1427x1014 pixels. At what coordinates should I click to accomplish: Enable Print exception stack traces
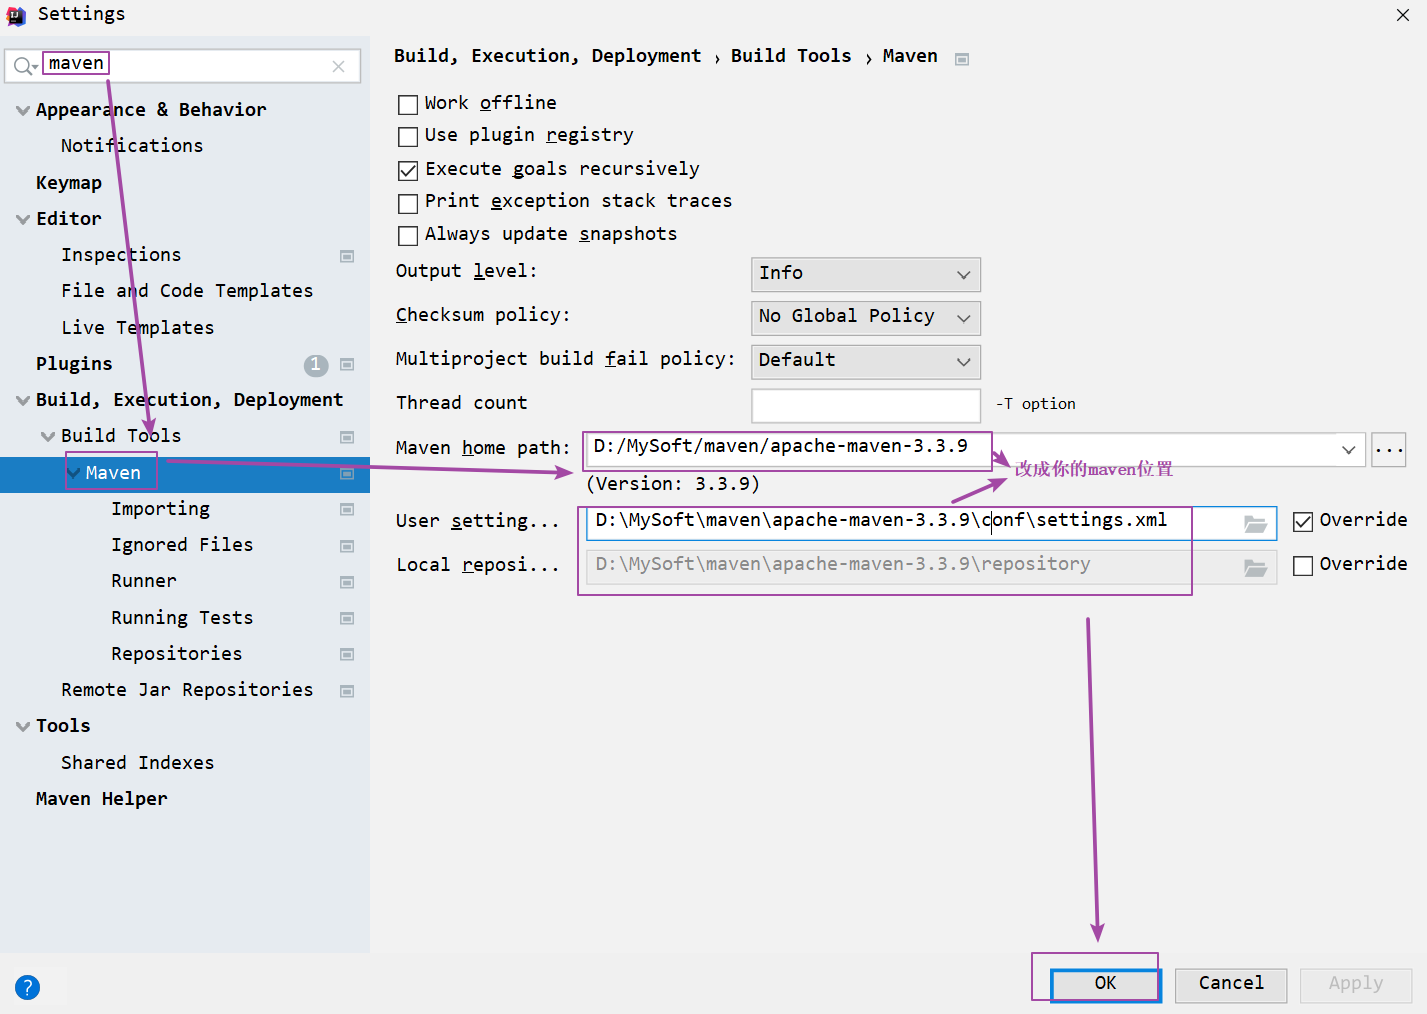tap(408, 203)
